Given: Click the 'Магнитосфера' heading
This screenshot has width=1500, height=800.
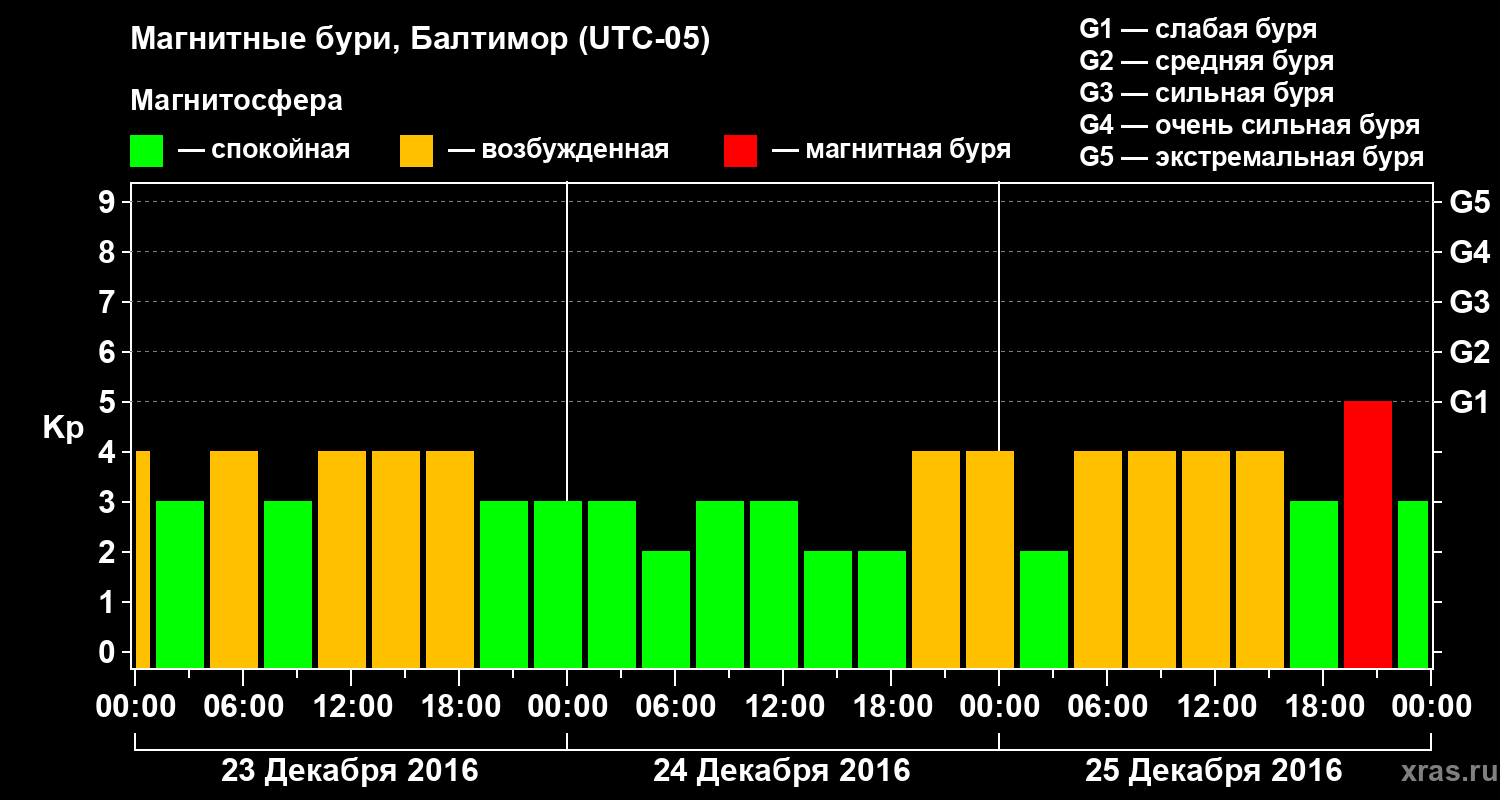Looking at the screenshot, I should coord(236,101).
